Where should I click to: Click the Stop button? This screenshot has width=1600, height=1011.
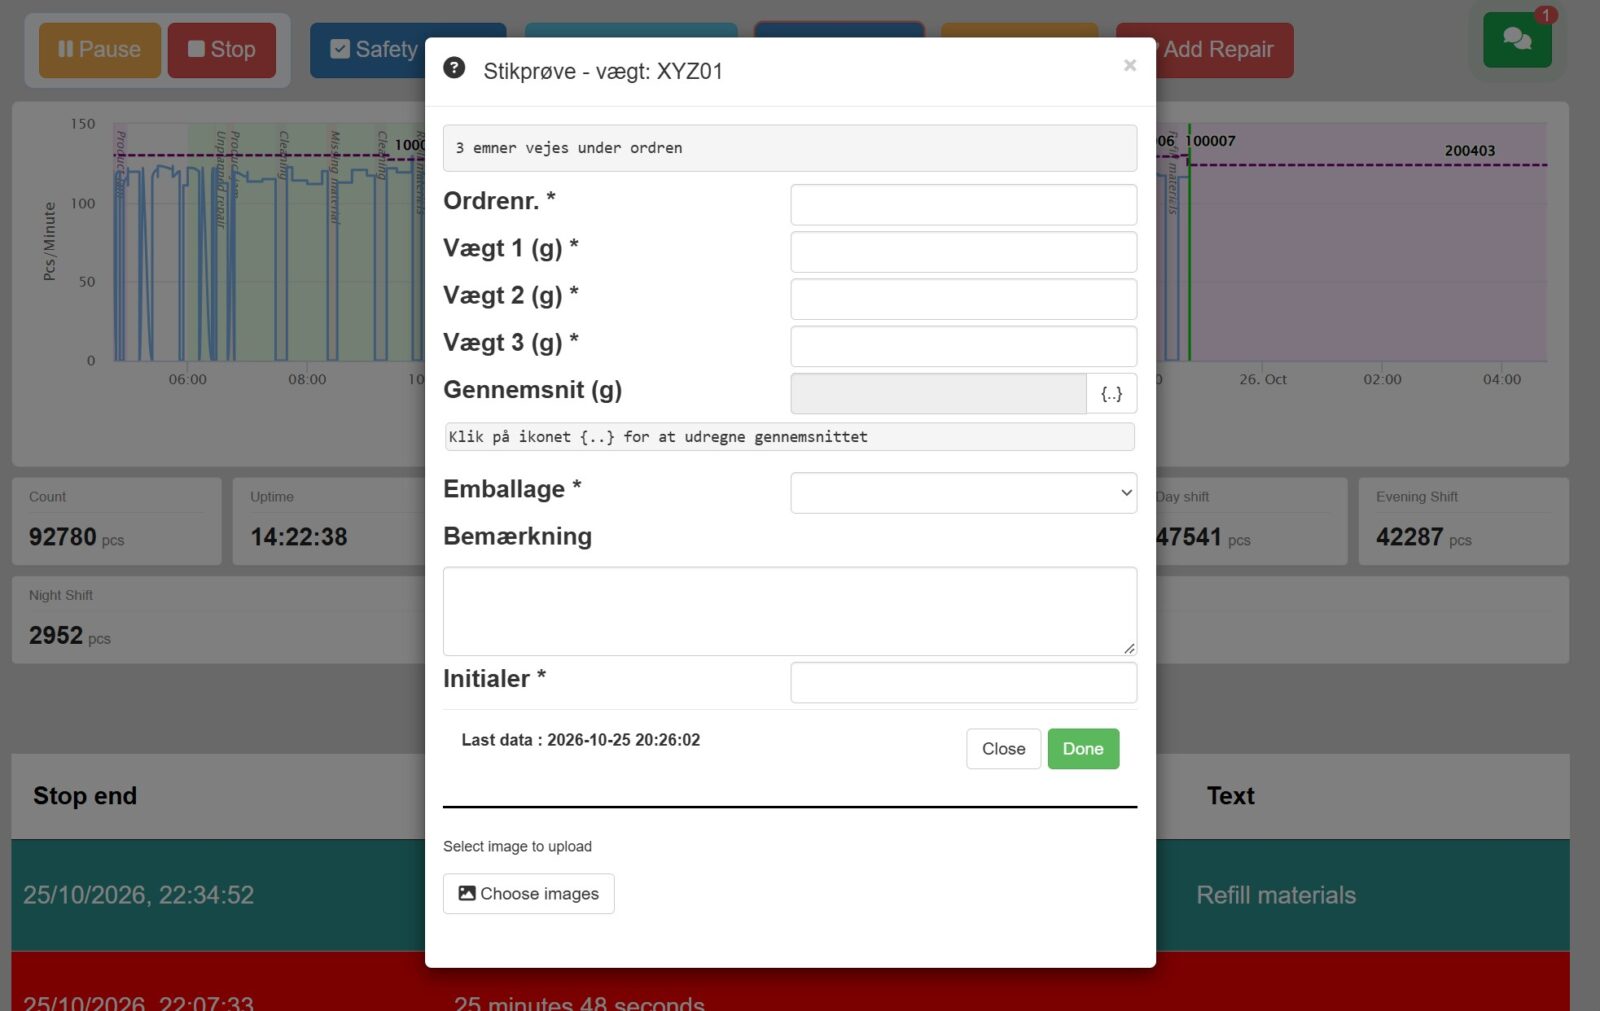tap(222, 50)
